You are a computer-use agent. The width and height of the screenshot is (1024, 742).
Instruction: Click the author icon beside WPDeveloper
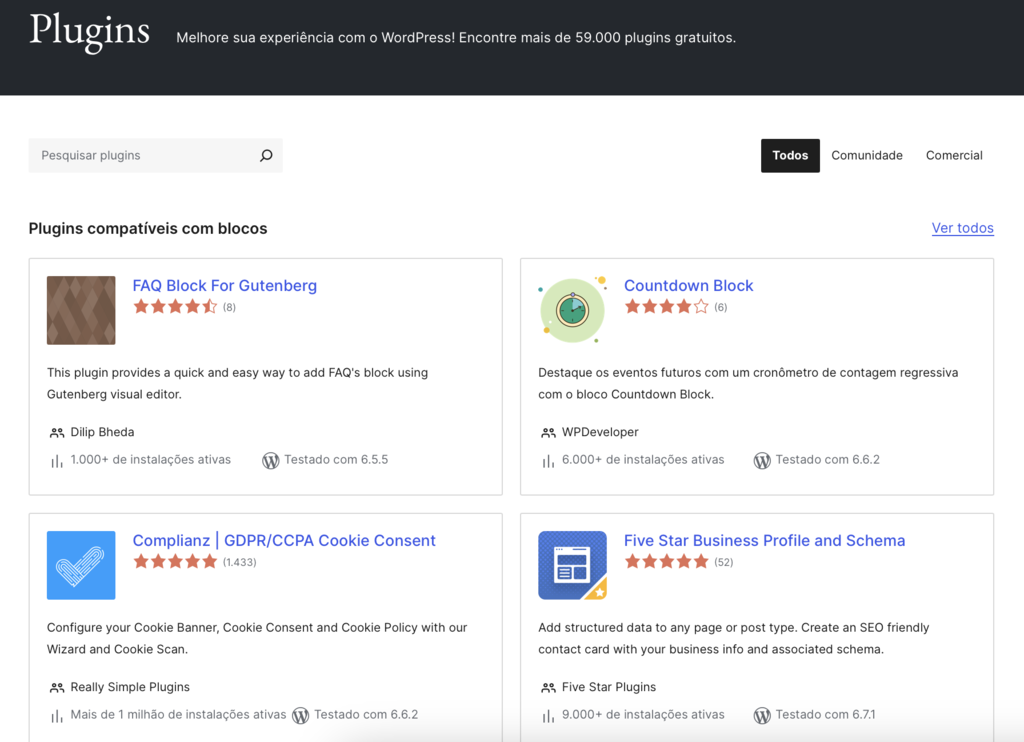[x=547, y=432]
